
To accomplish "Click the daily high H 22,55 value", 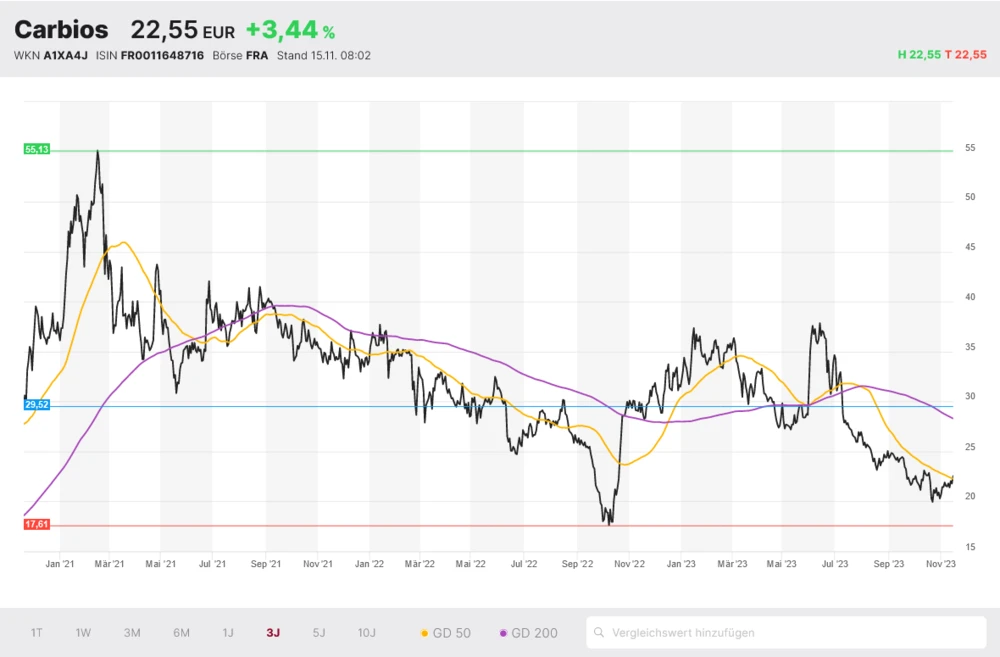I will pos(919,55).
